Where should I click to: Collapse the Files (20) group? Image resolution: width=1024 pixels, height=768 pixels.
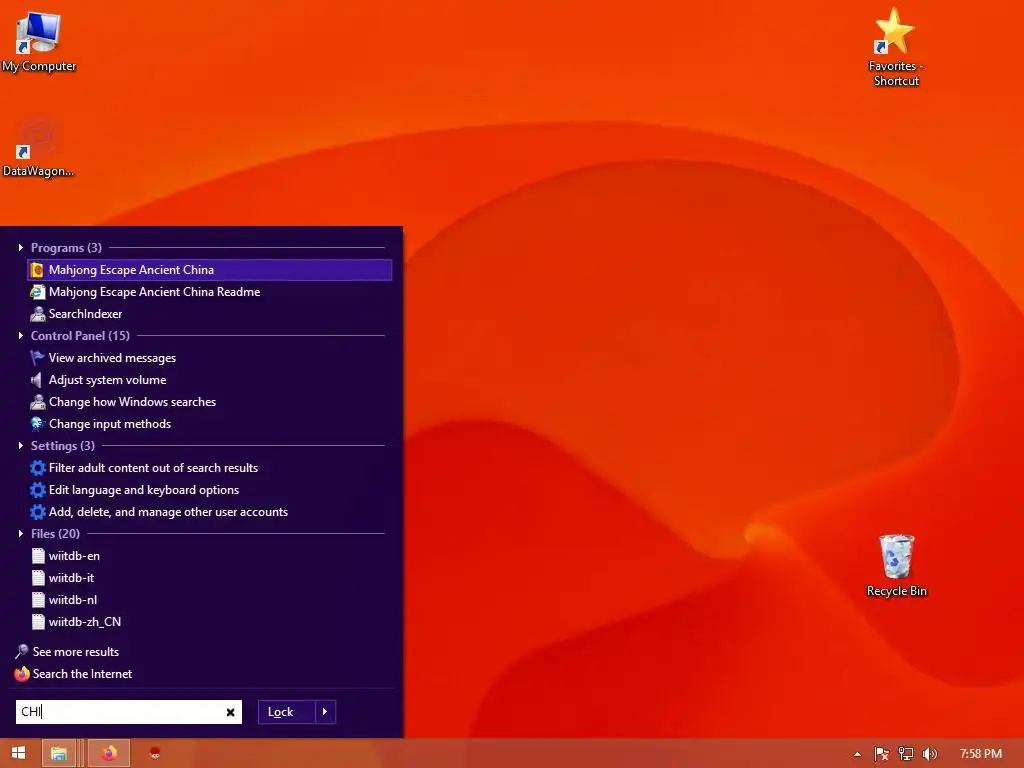point(21,534)
